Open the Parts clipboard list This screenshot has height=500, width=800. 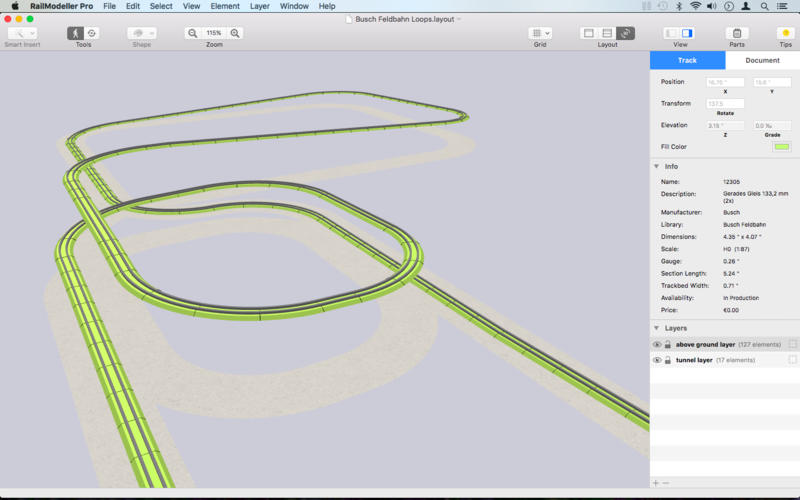click(736, 33)
